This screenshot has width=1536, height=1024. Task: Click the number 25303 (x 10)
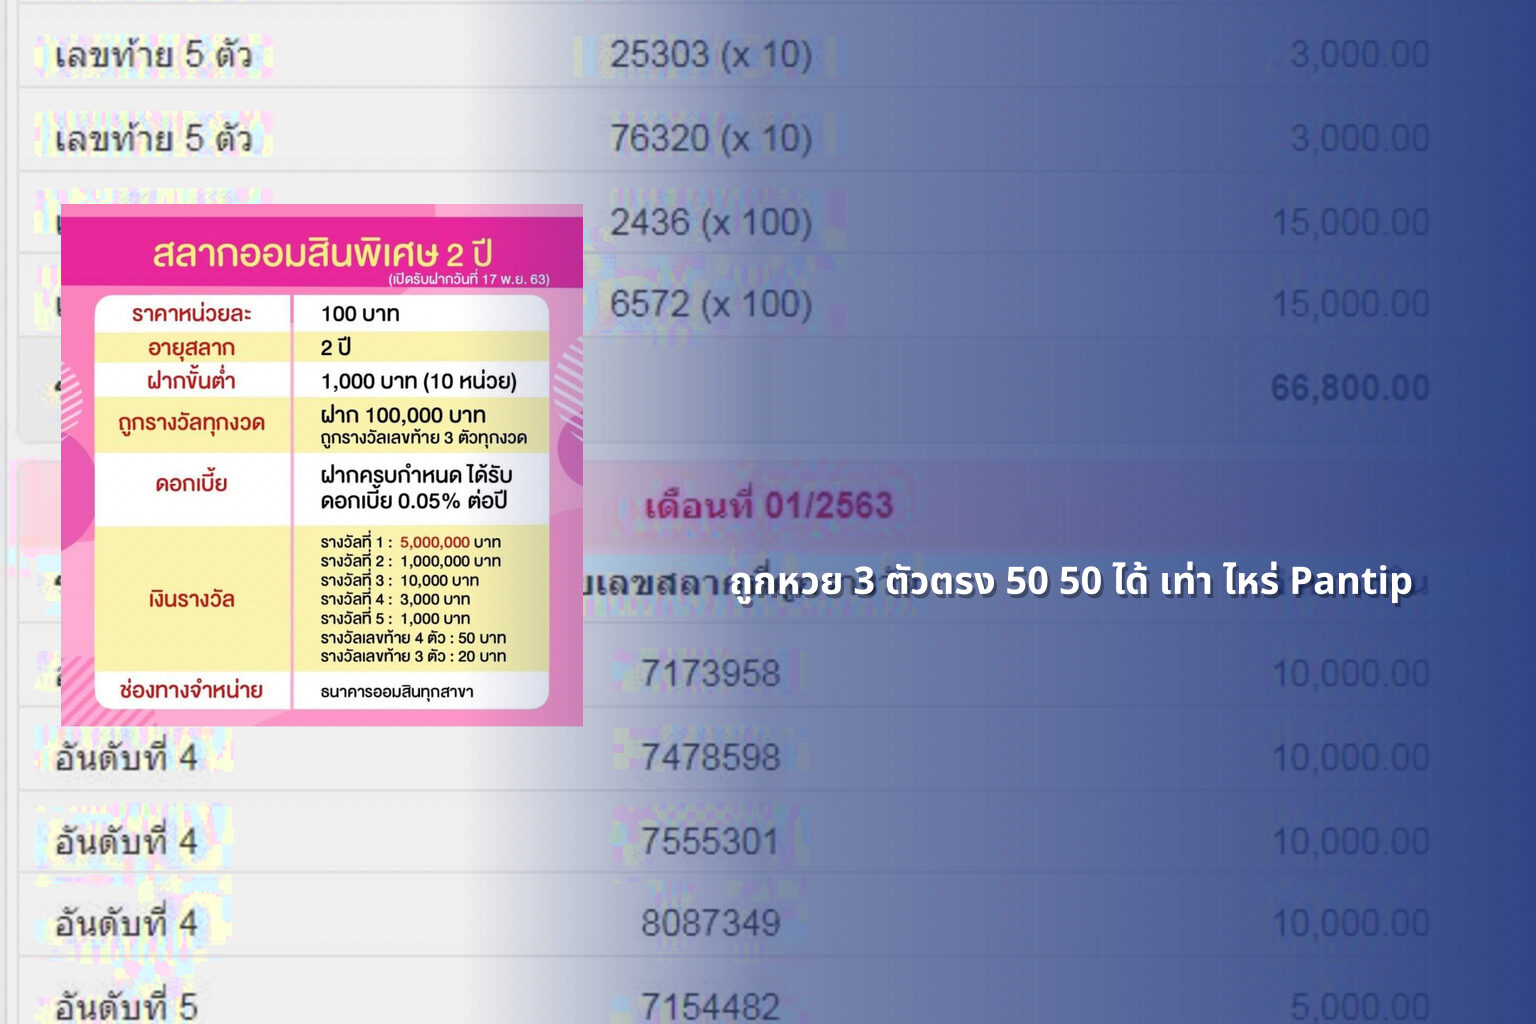(711, 54)
